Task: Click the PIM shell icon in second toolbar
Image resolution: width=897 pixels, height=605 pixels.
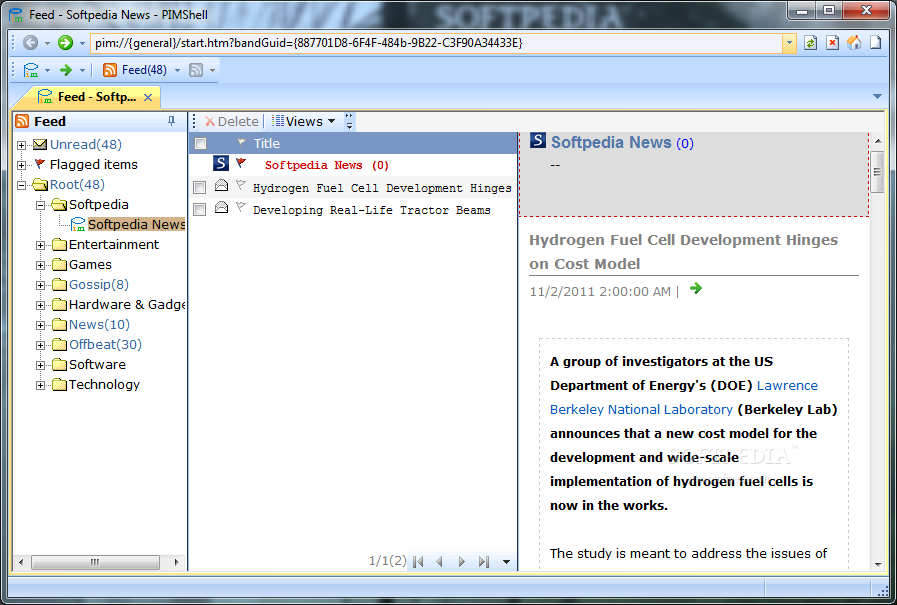Action: [31, 70]
